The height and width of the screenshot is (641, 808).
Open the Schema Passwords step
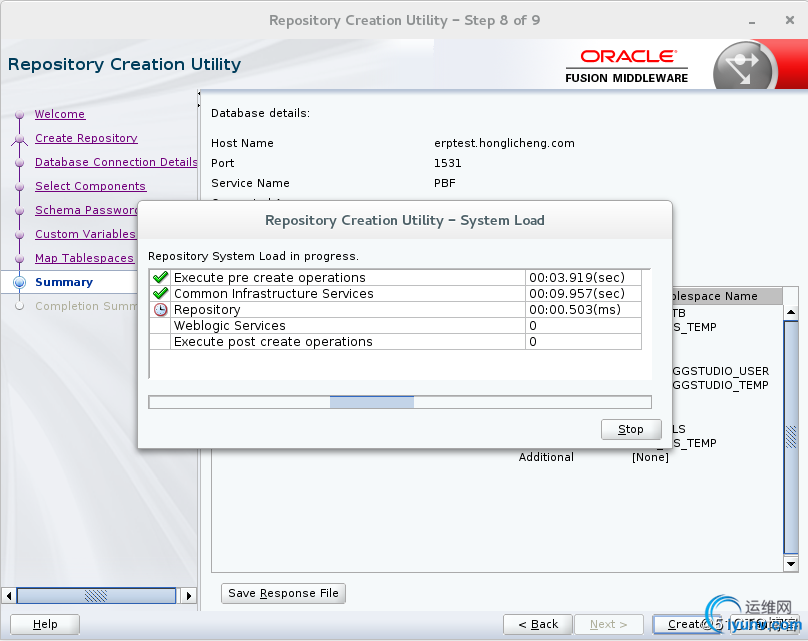[x=86, y=210]
